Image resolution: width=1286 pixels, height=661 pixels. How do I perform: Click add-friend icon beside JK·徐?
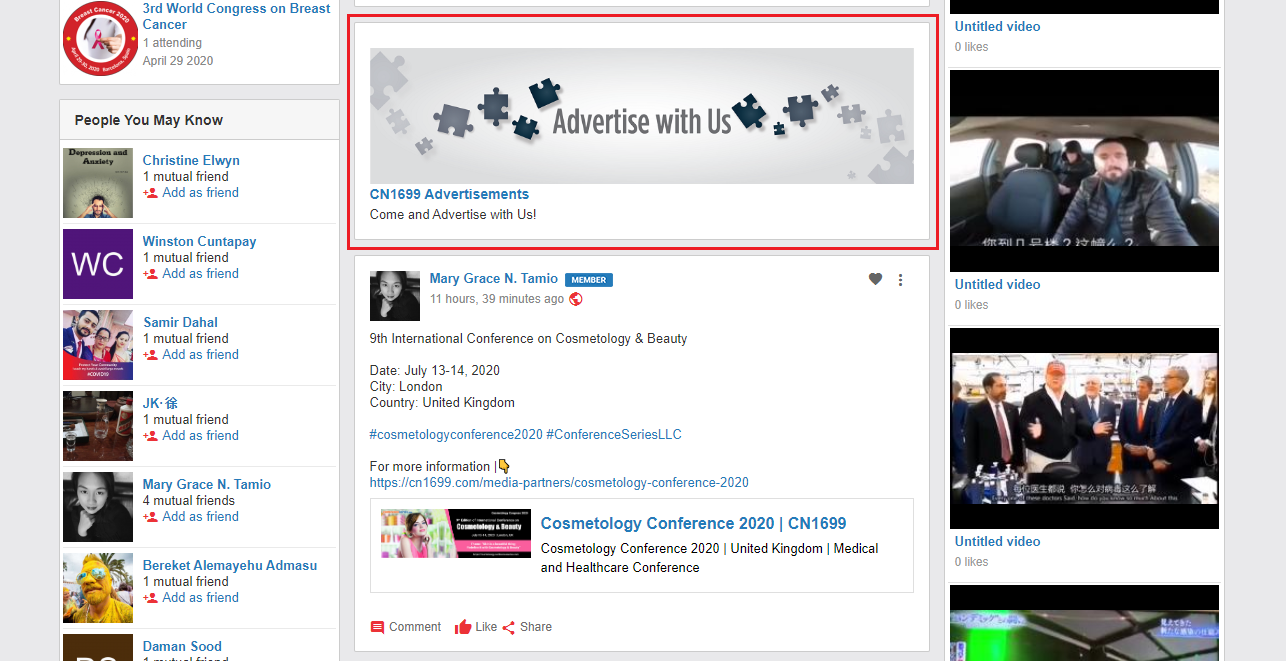pos(150,436)
